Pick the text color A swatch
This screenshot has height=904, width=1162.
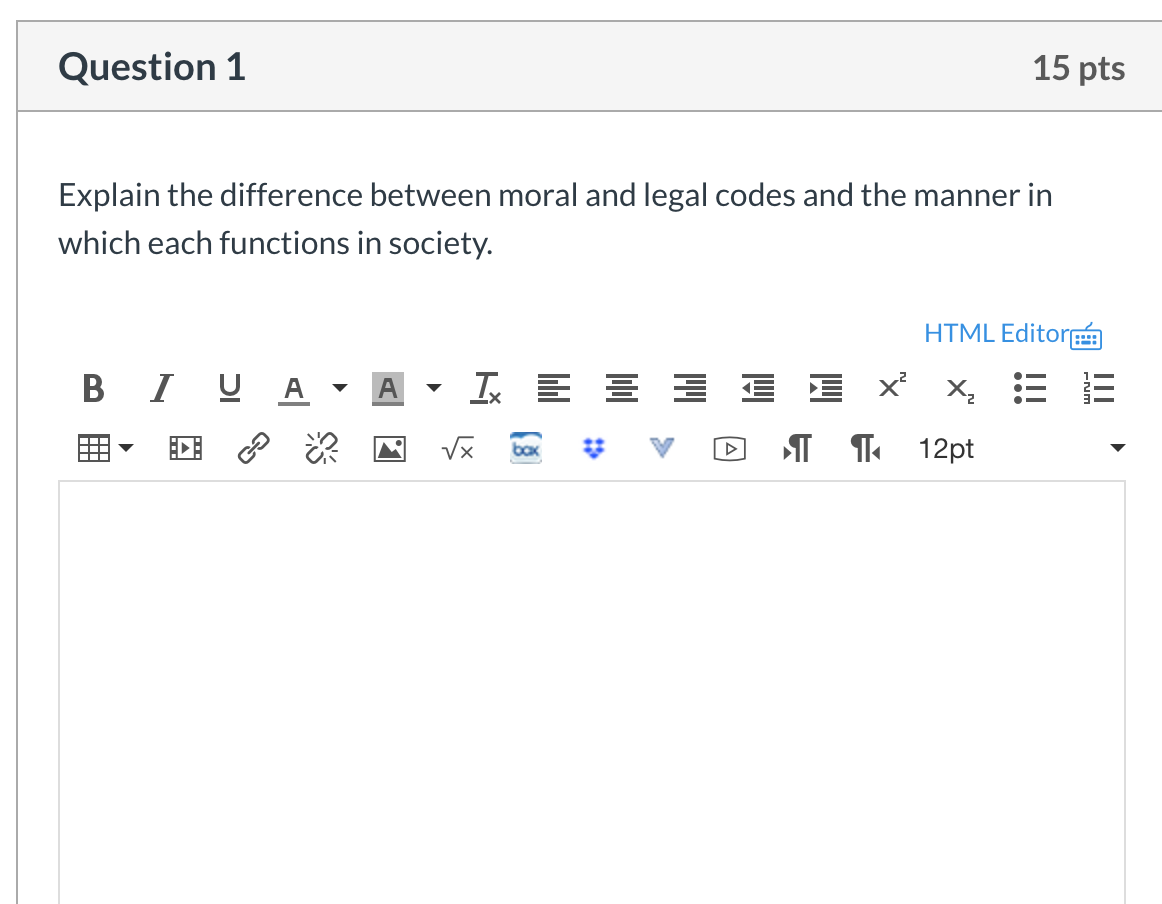click(293, 389)
